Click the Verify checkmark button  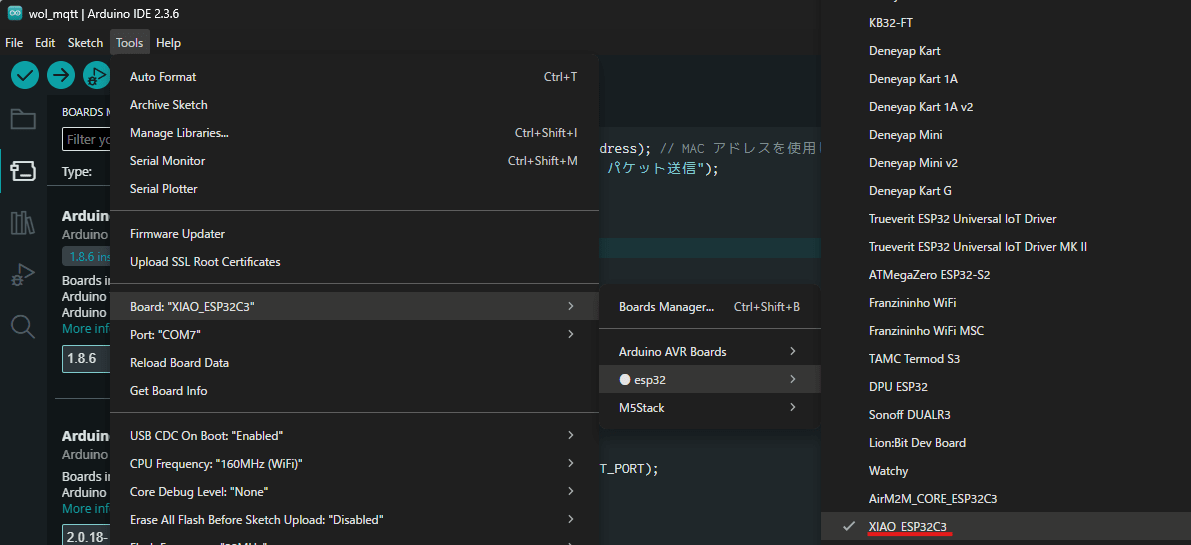coord(24,74)
